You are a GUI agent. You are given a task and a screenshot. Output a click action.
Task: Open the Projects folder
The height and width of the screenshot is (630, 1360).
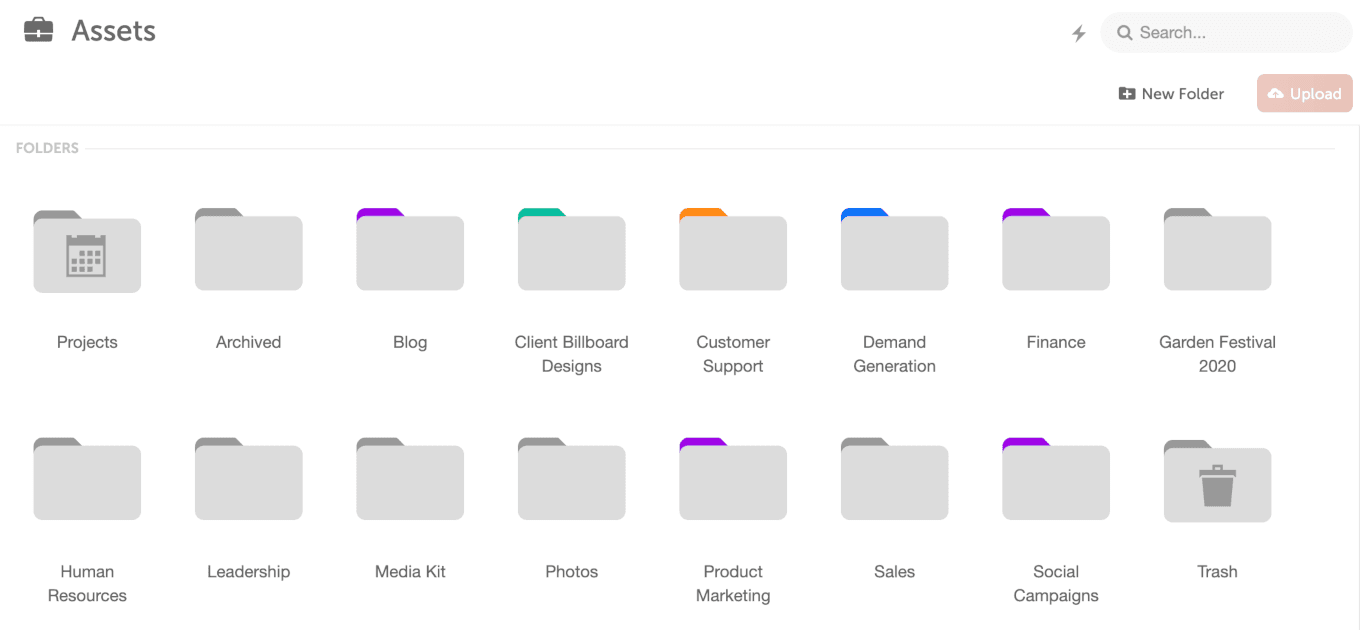[87, 252]
